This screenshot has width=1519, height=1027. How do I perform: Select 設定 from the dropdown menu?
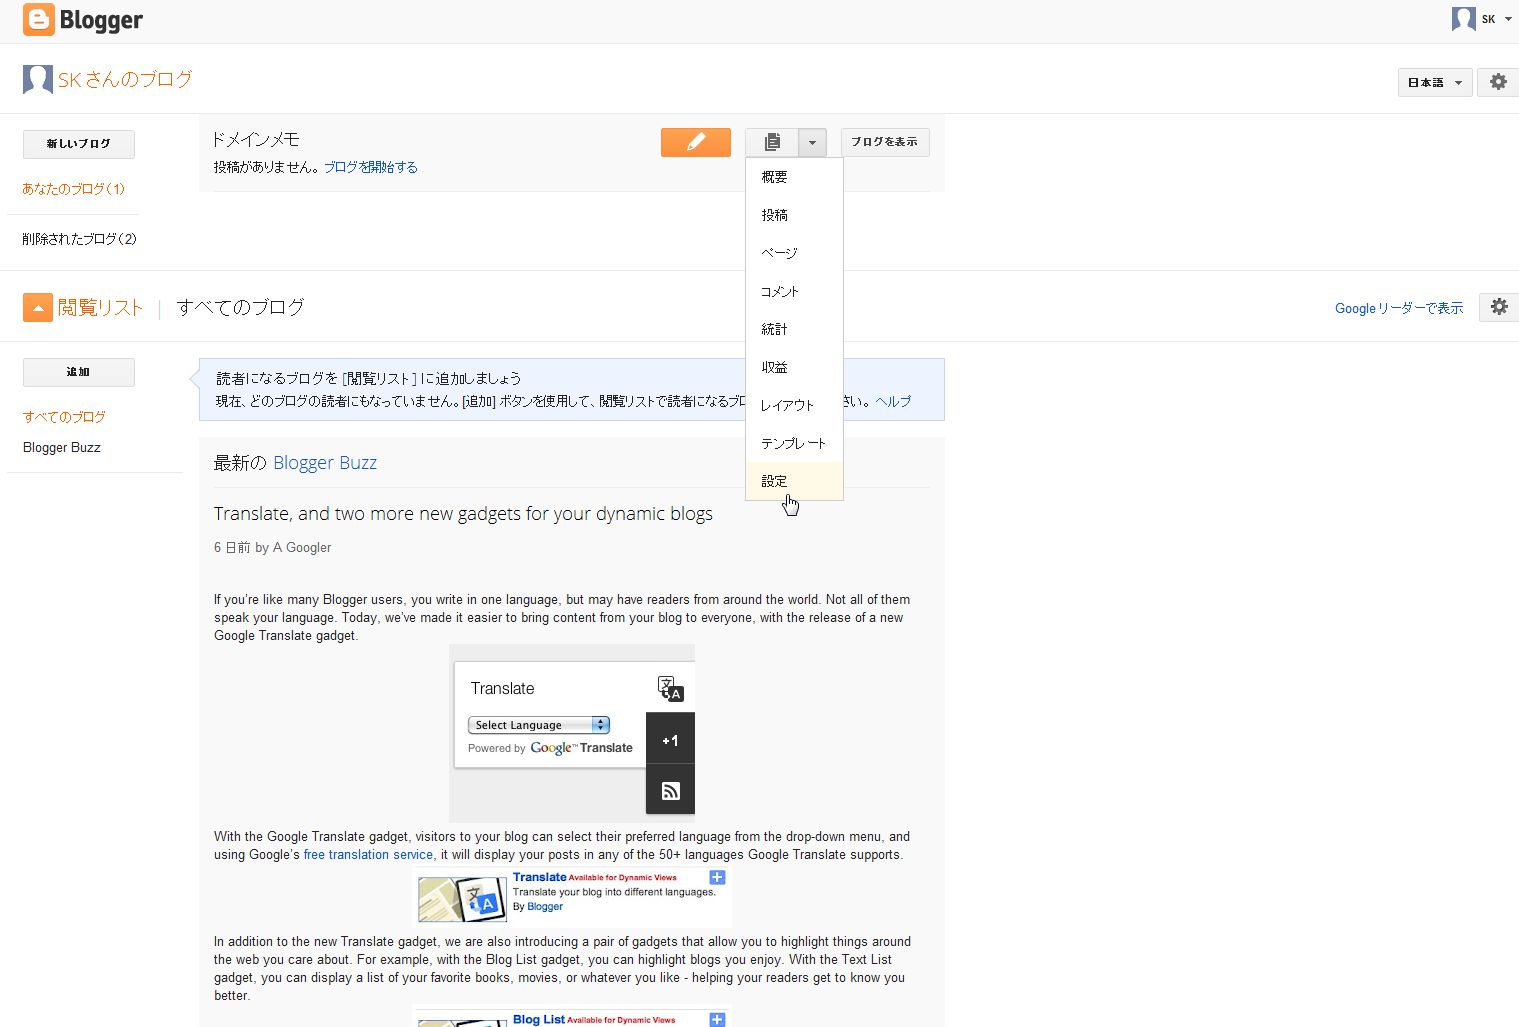794,481
